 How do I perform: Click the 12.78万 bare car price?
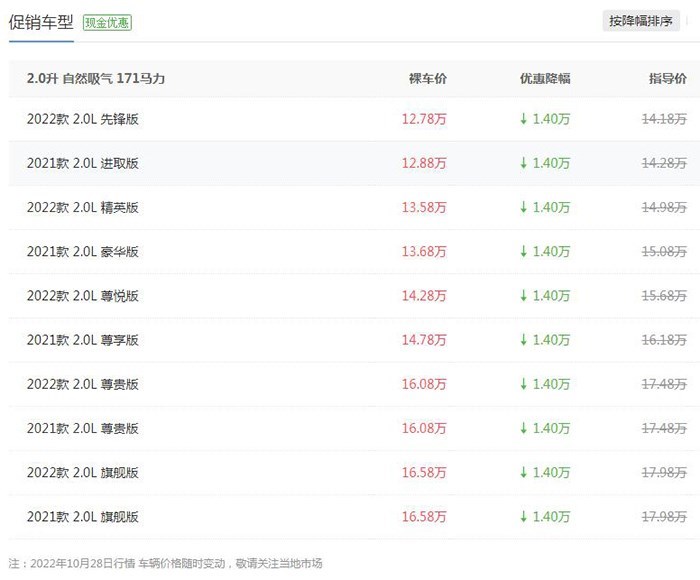click(424, 119)
